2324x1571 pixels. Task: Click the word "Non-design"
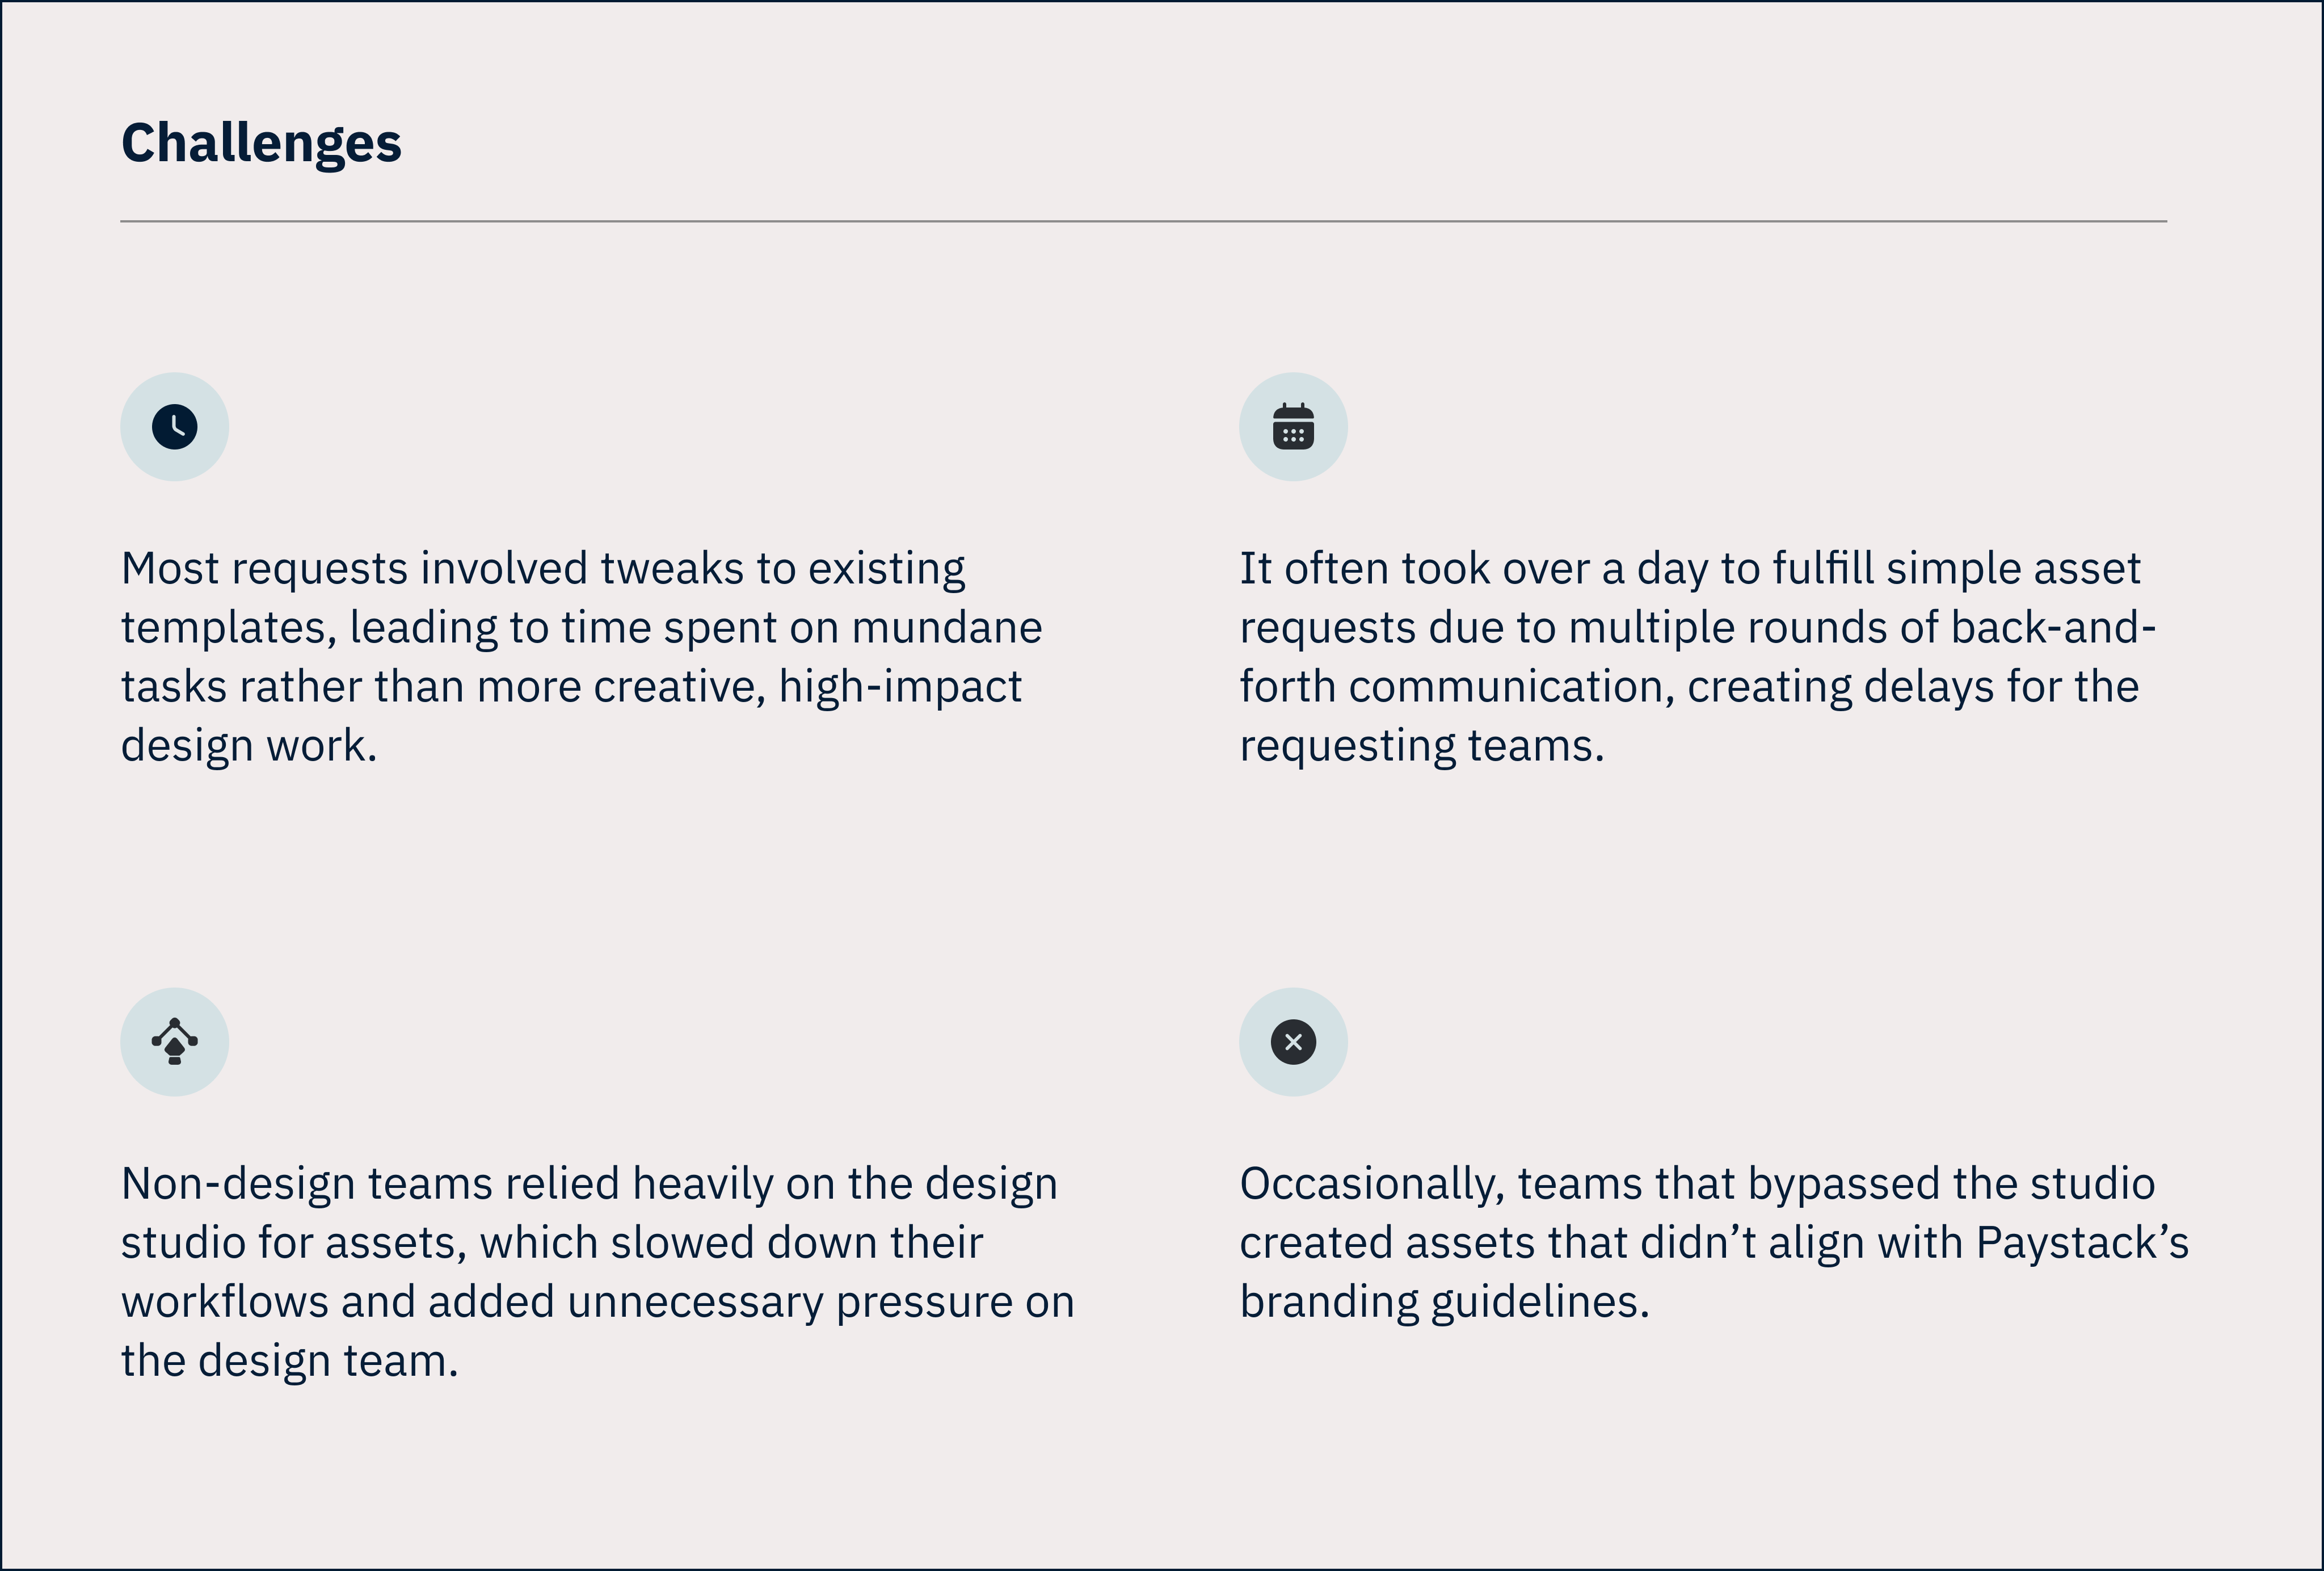pyautogui.click(x=238, y=1184)
